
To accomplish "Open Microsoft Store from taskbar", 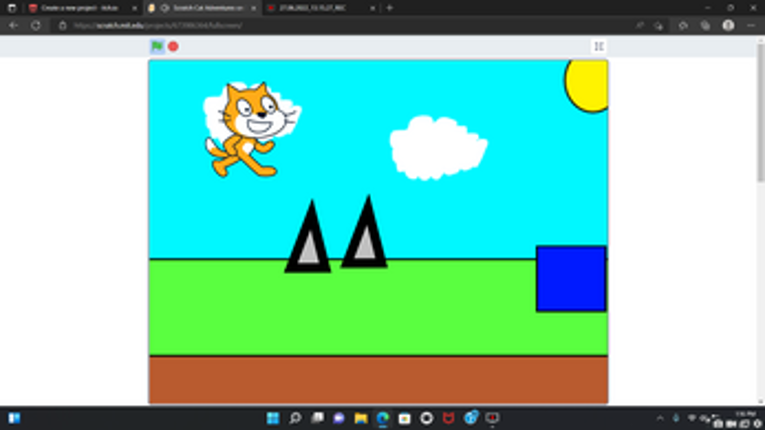I will [x=404, y=418].
